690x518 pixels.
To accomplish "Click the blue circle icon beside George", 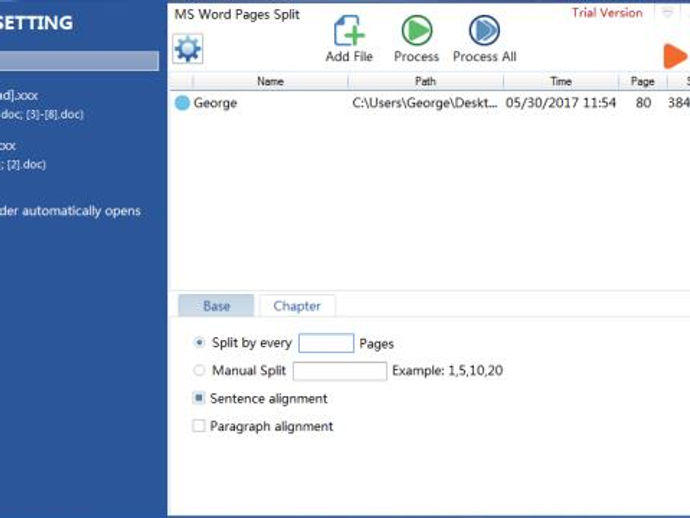I will (182, 103).
